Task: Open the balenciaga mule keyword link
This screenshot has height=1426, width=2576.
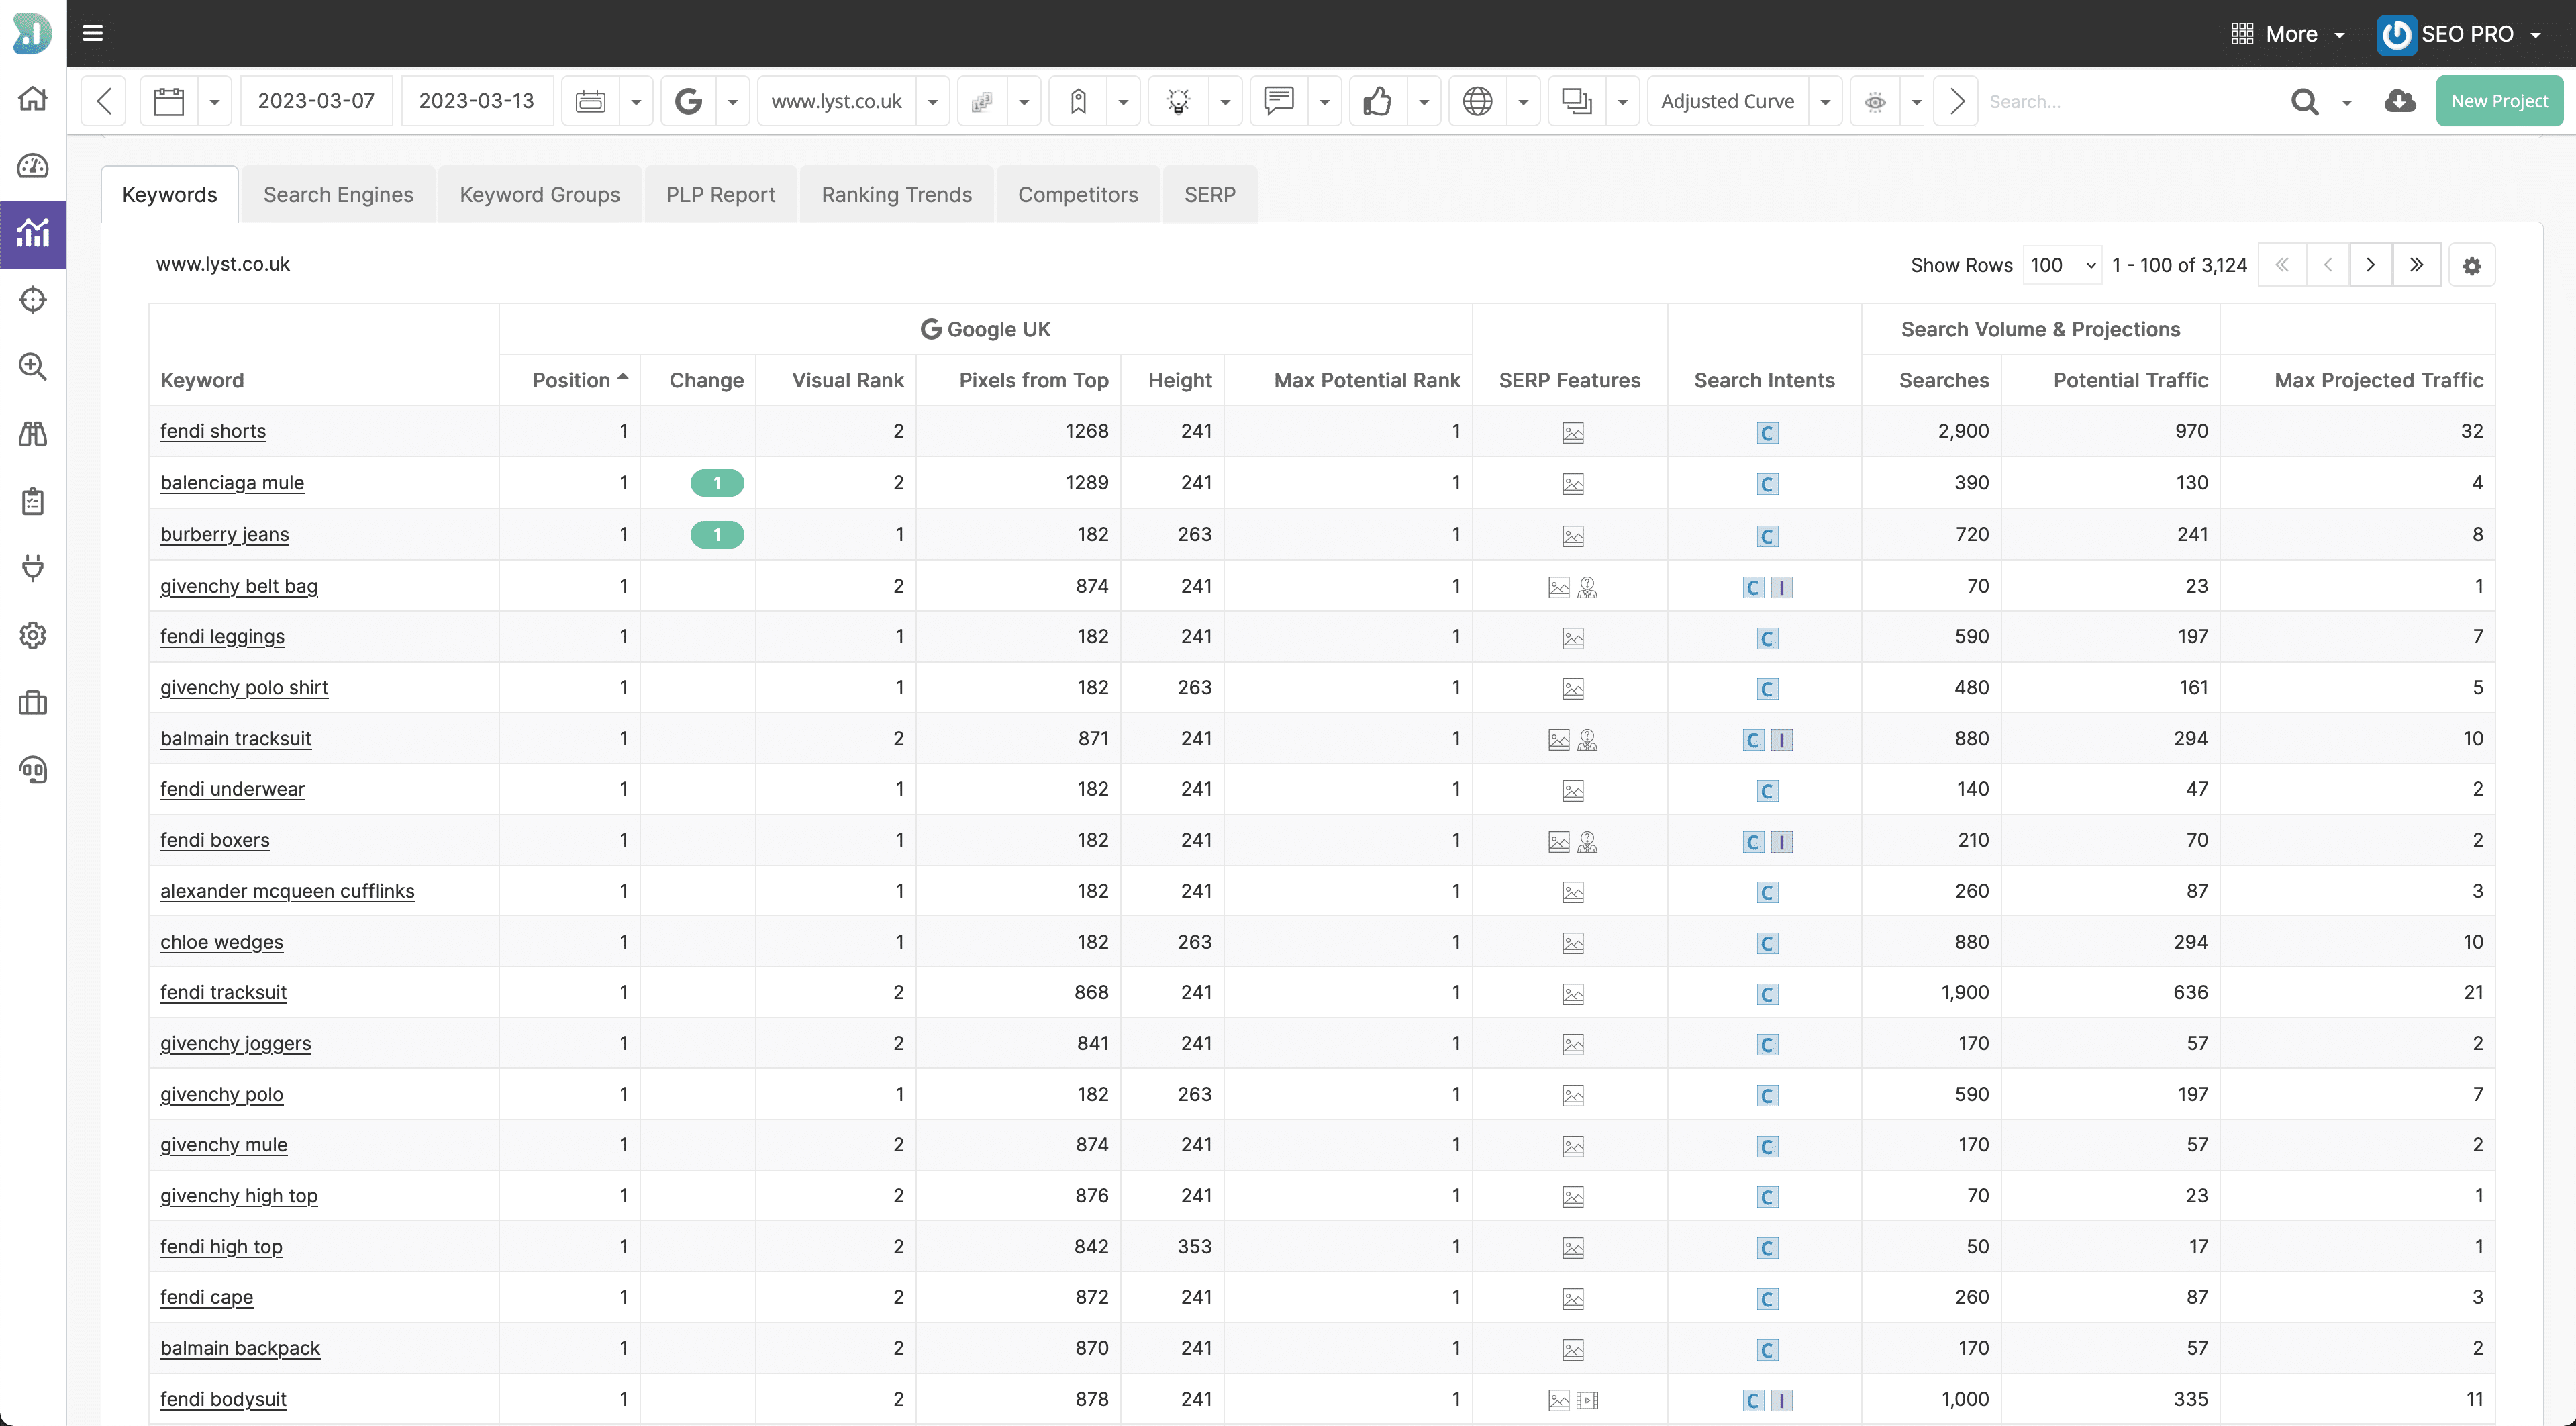Action: click(x=232, y=483)
